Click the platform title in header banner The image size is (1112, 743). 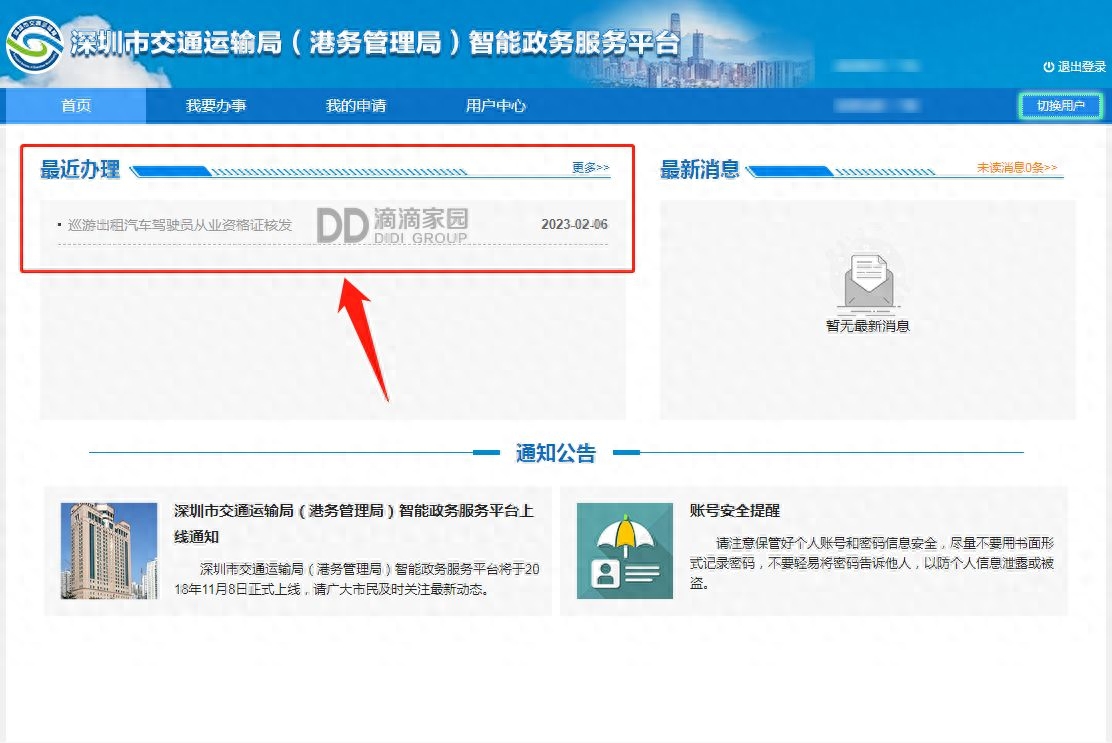pos(375,43)
